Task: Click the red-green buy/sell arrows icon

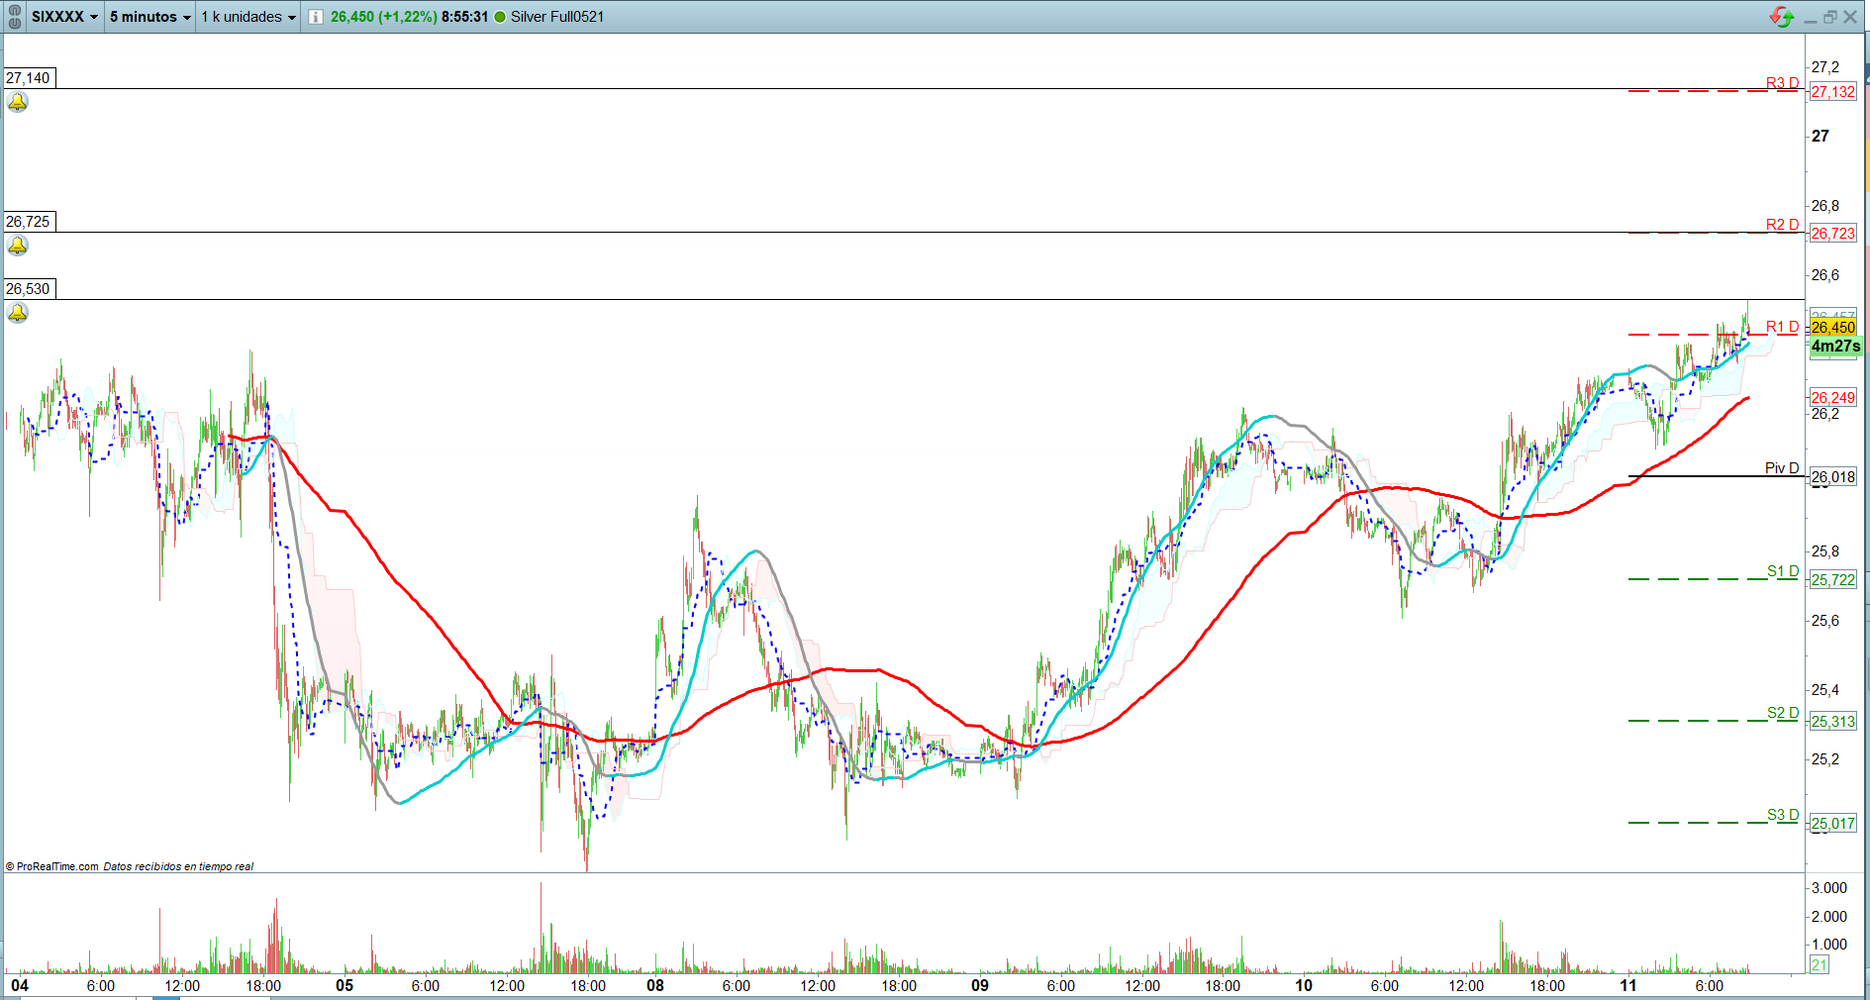Action: 1781,17
